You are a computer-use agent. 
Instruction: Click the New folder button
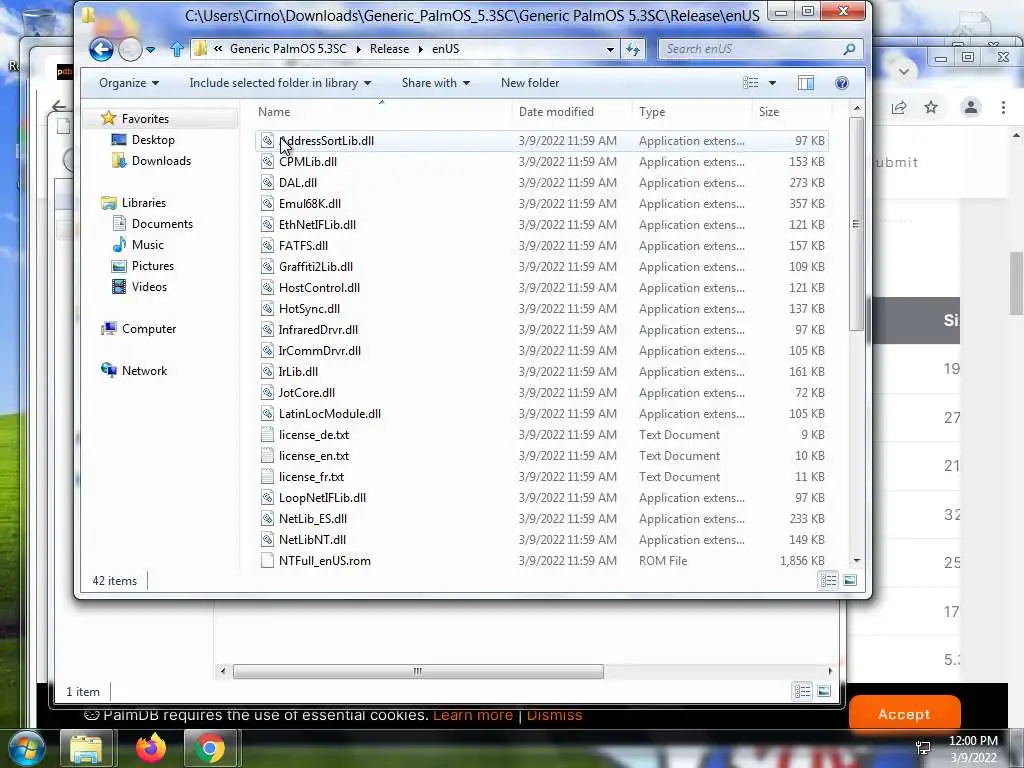point(530,83)
